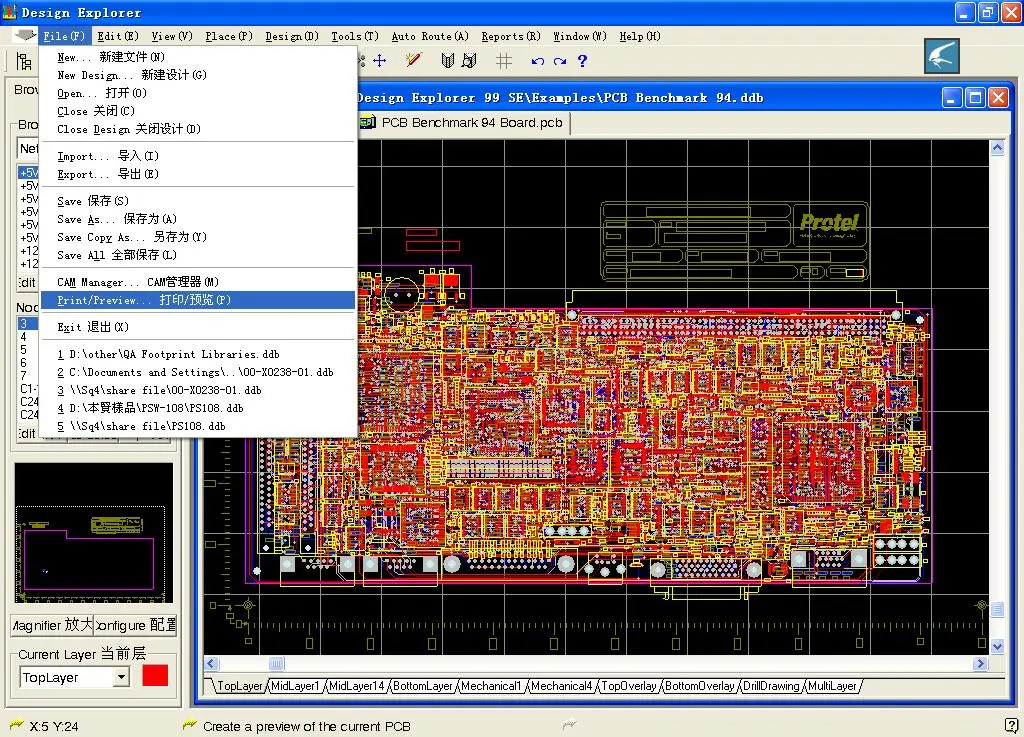
Task: Choose Save As in File menu
Action: 197,219
